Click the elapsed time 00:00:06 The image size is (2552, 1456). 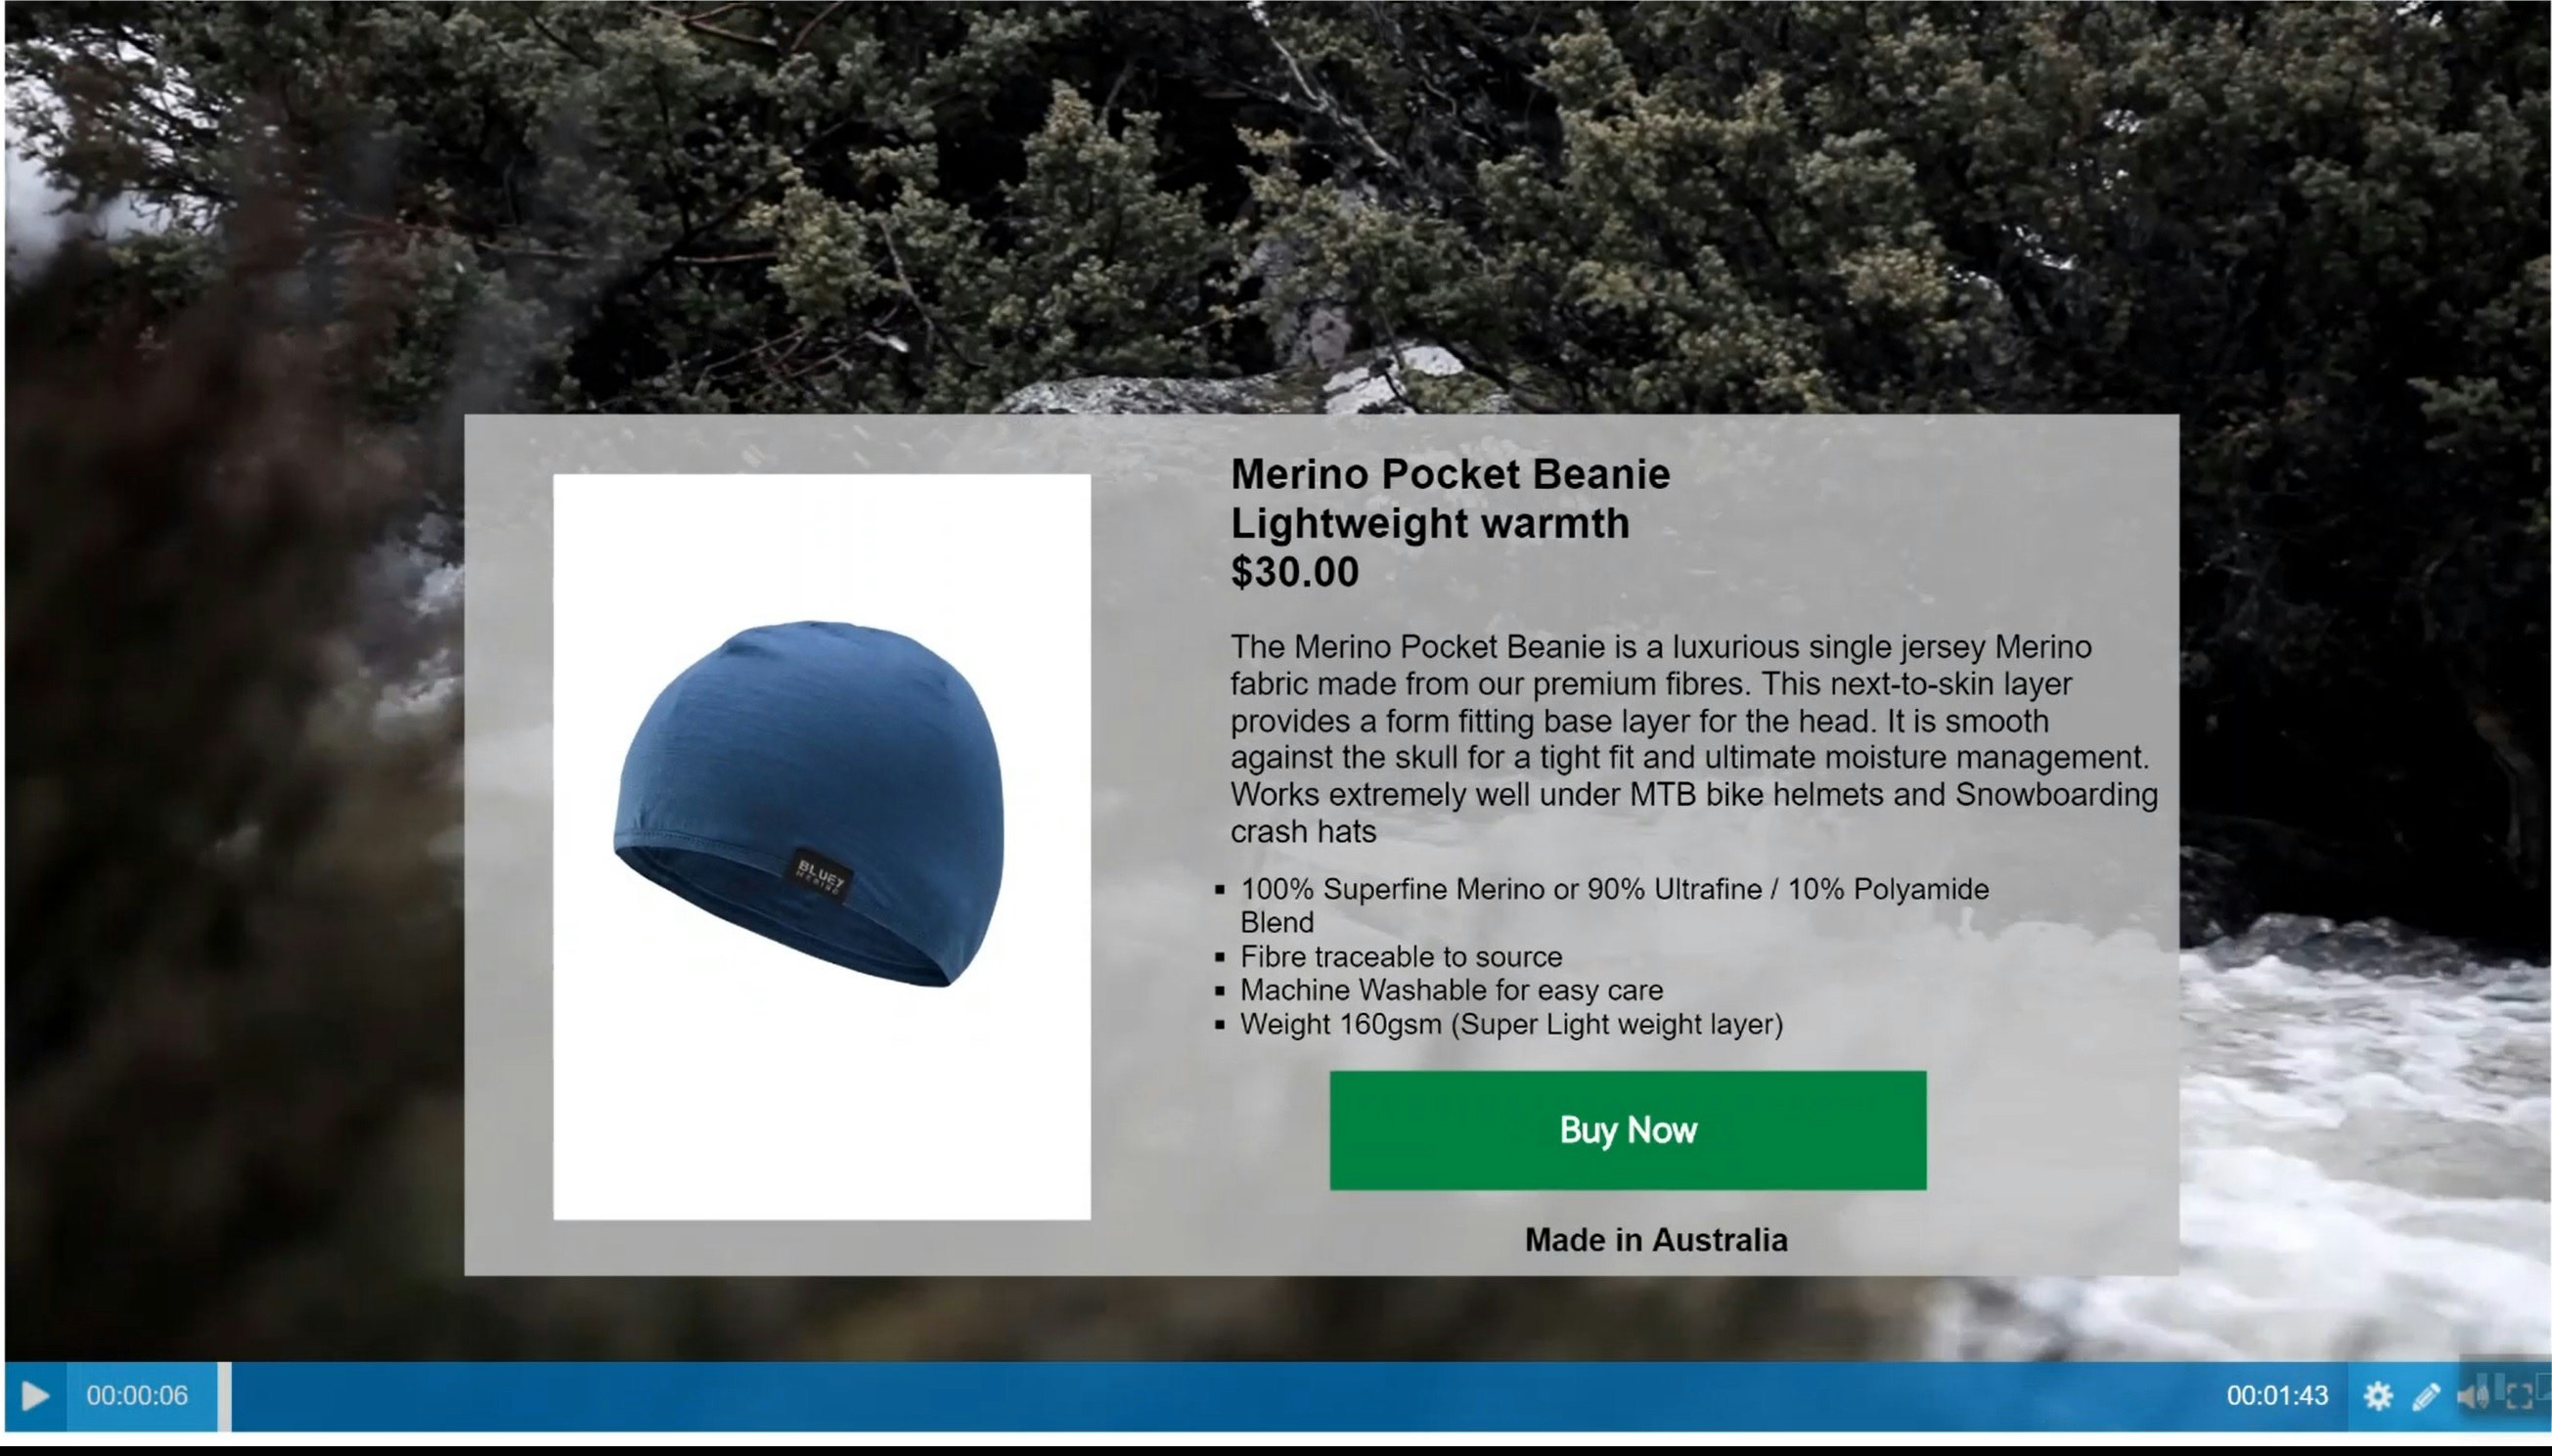pos(137,1396)
